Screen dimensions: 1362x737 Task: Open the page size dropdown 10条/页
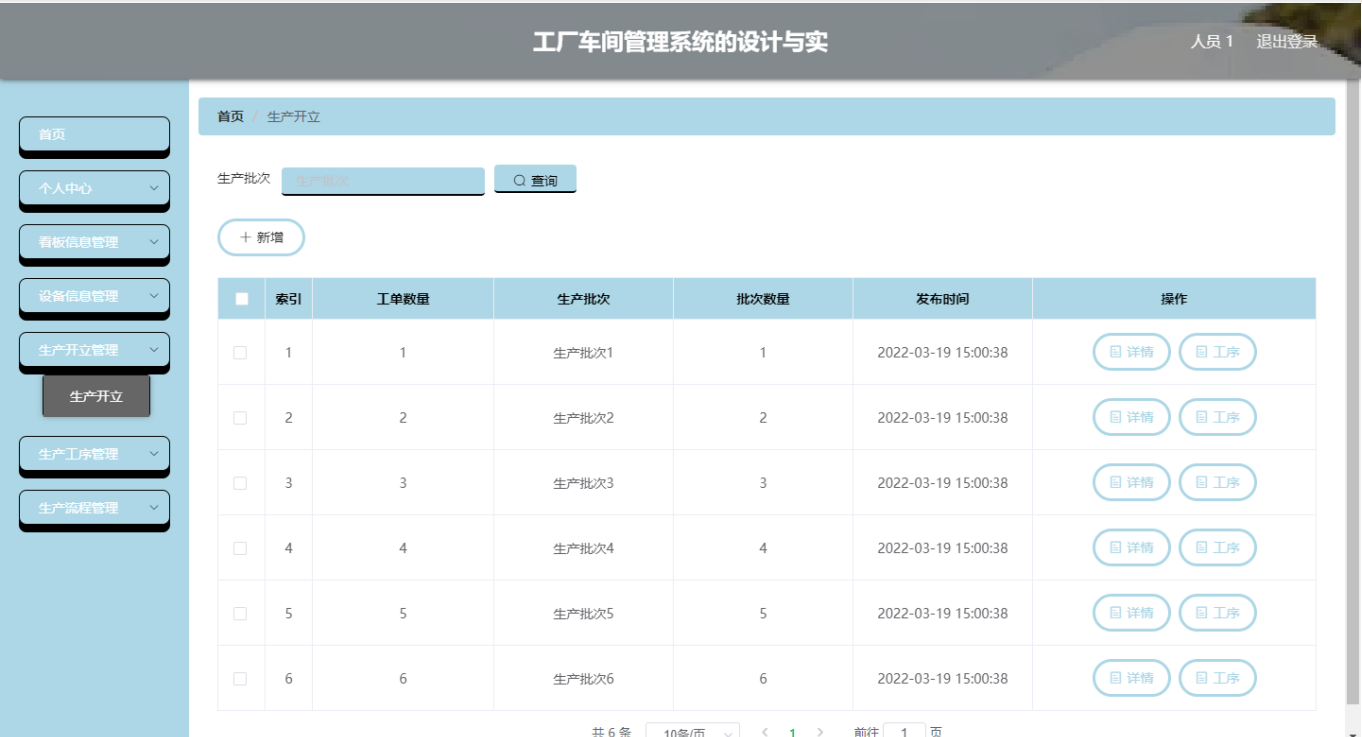tap(693, 730)
